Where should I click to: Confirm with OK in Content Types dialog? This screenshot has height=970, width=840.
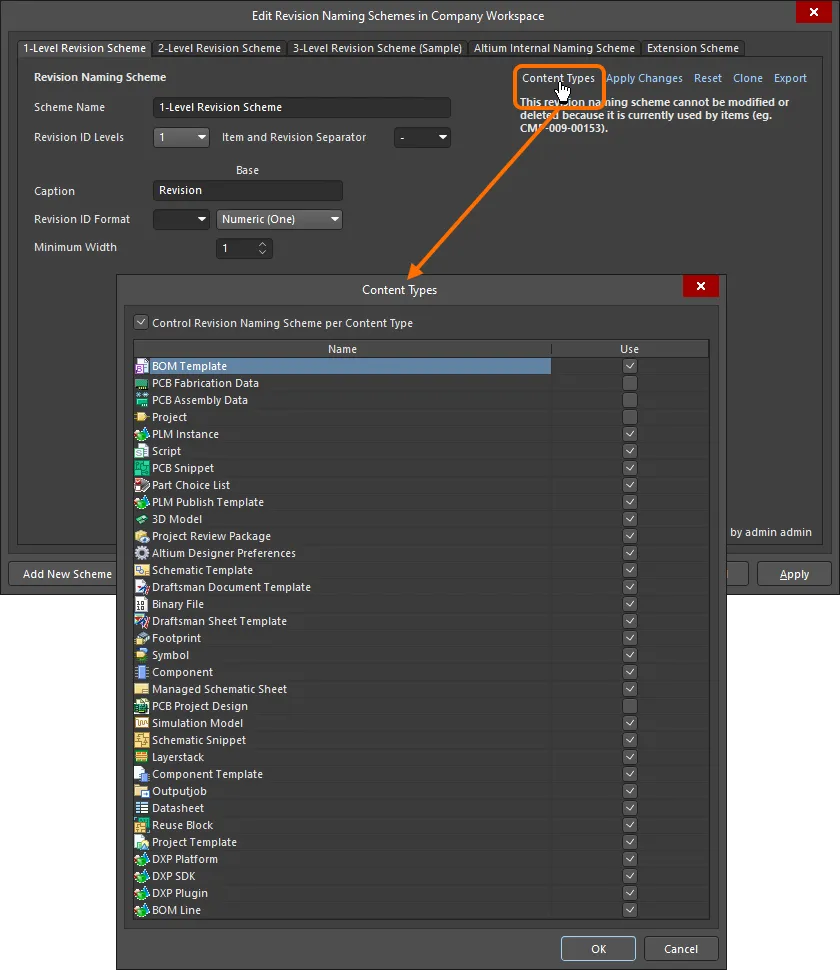coord(598,949)
